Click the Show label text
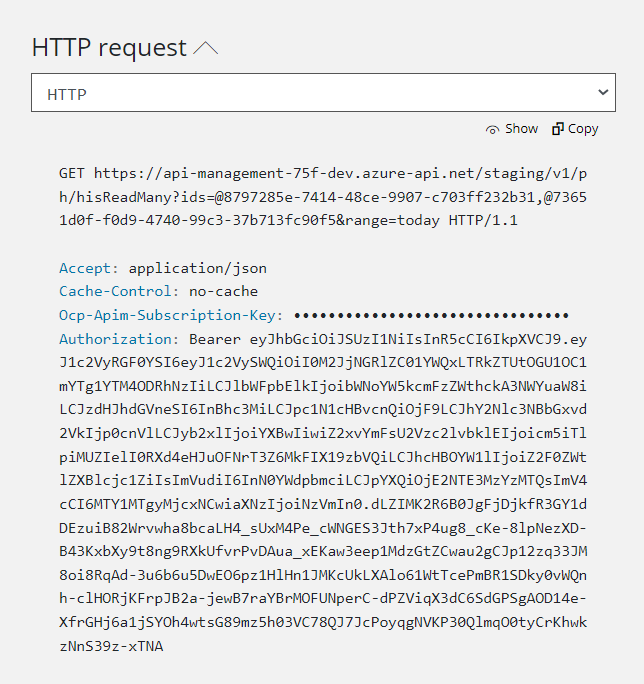644x684 pixels. coord(521,129)
